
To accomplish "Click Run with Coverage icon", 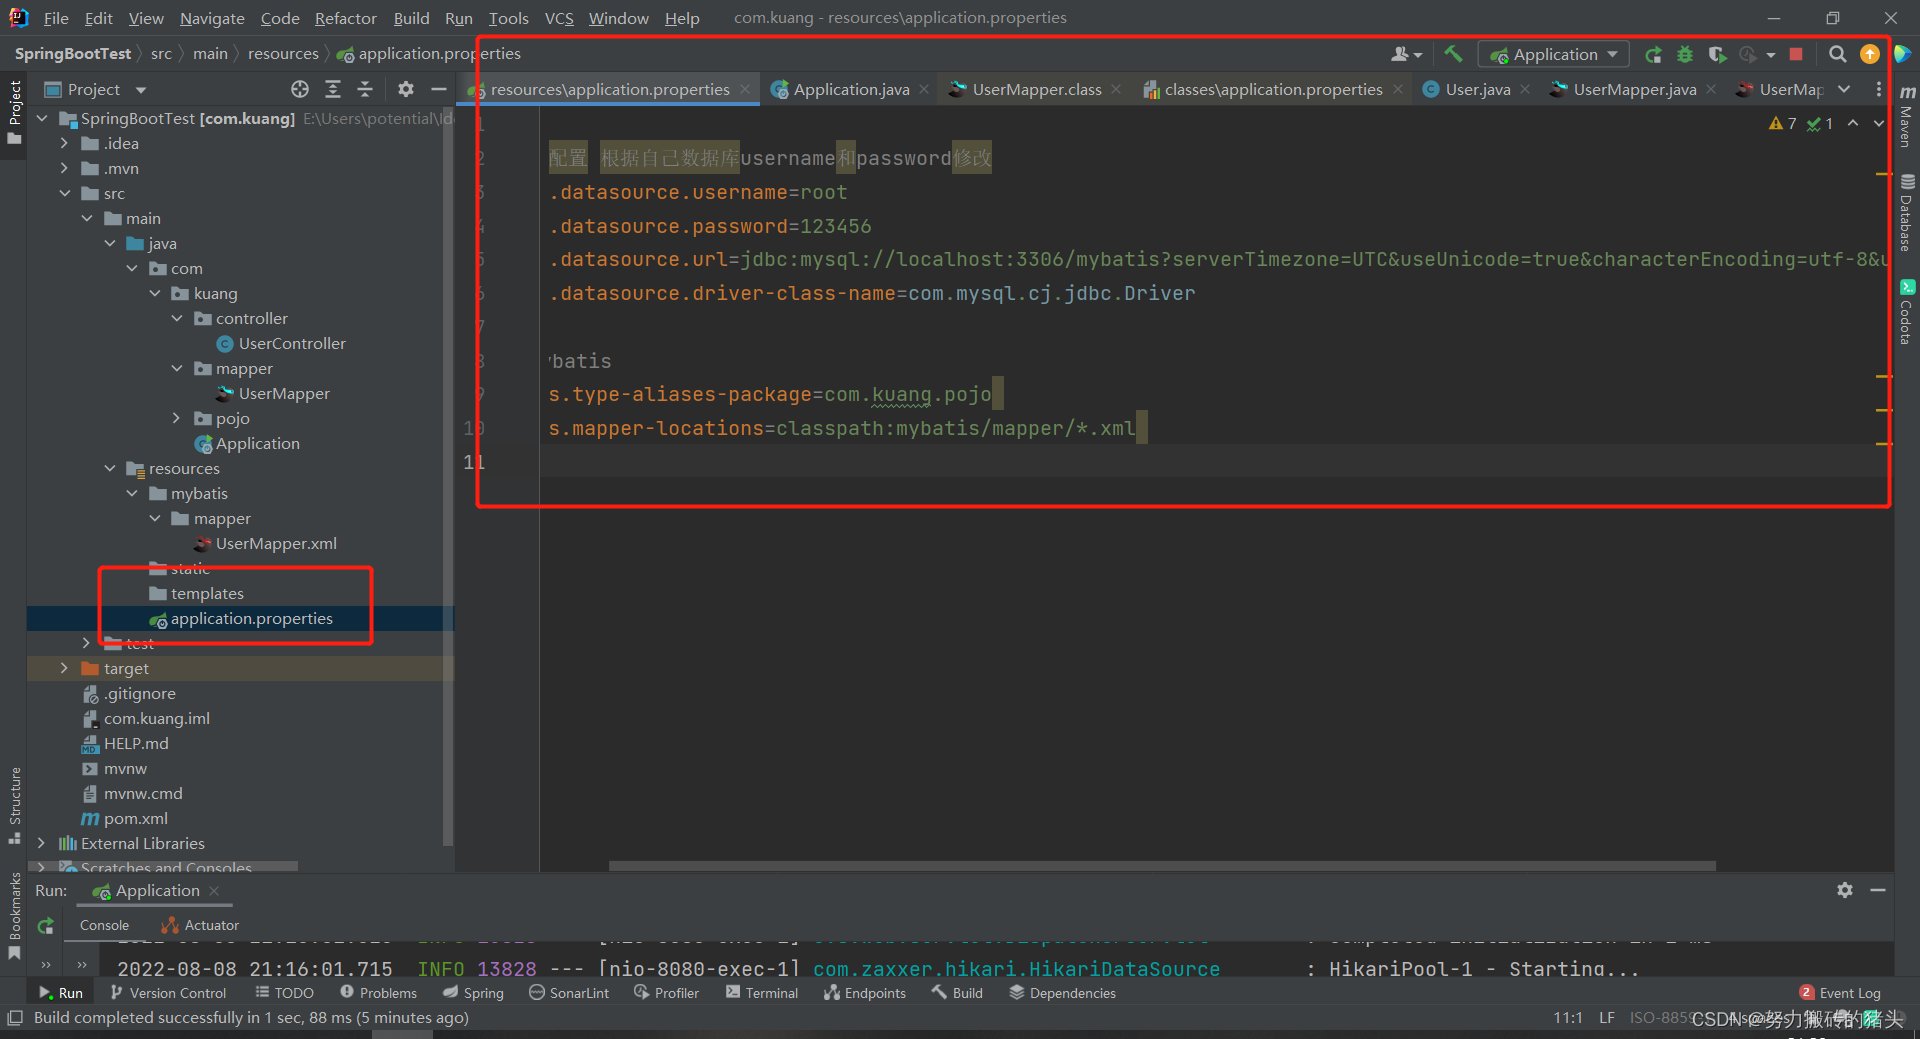I will click(x=1717, y=54).
